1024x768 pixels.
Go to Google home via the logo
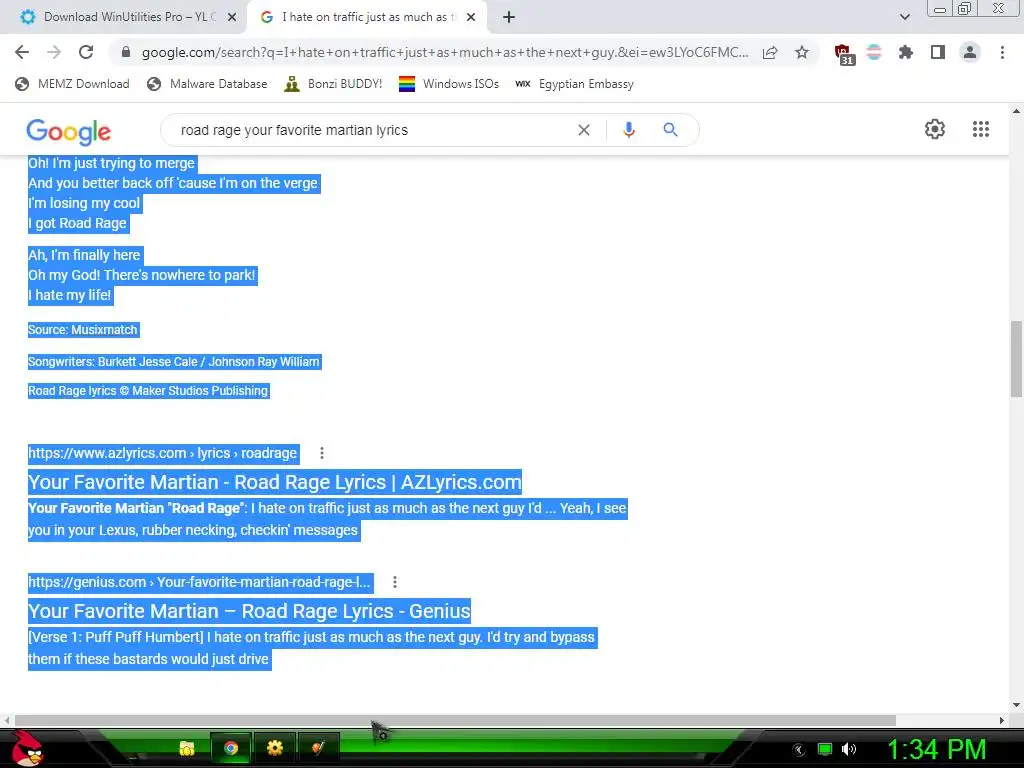click(x=69, y=132)
